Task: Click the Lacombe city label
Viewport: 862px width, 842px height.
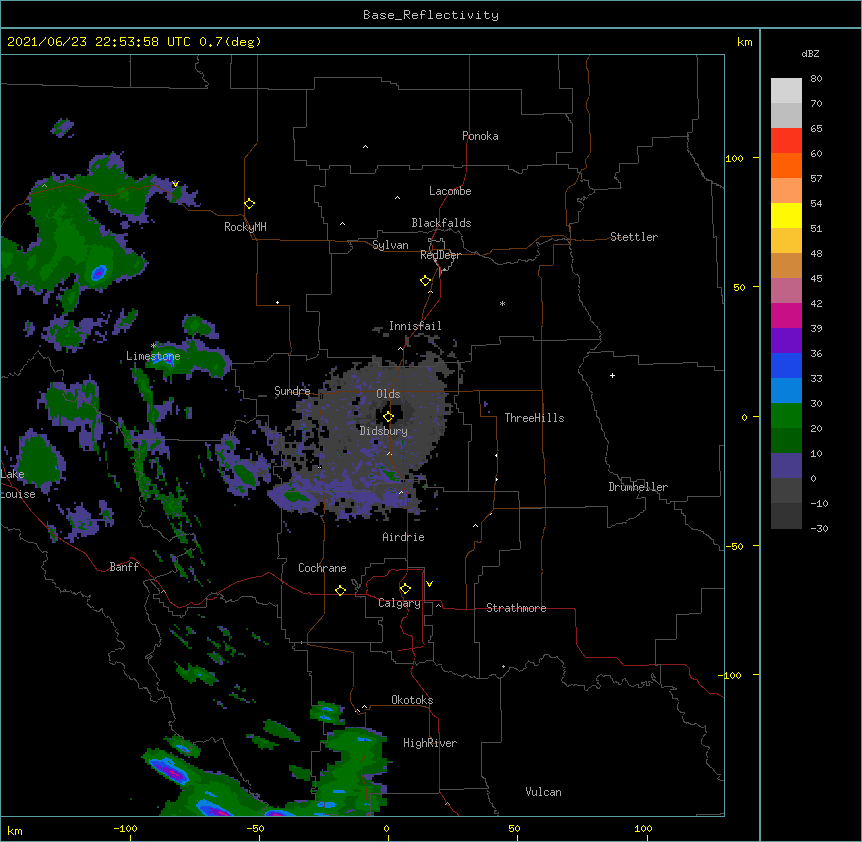Action: coord(450,191)
